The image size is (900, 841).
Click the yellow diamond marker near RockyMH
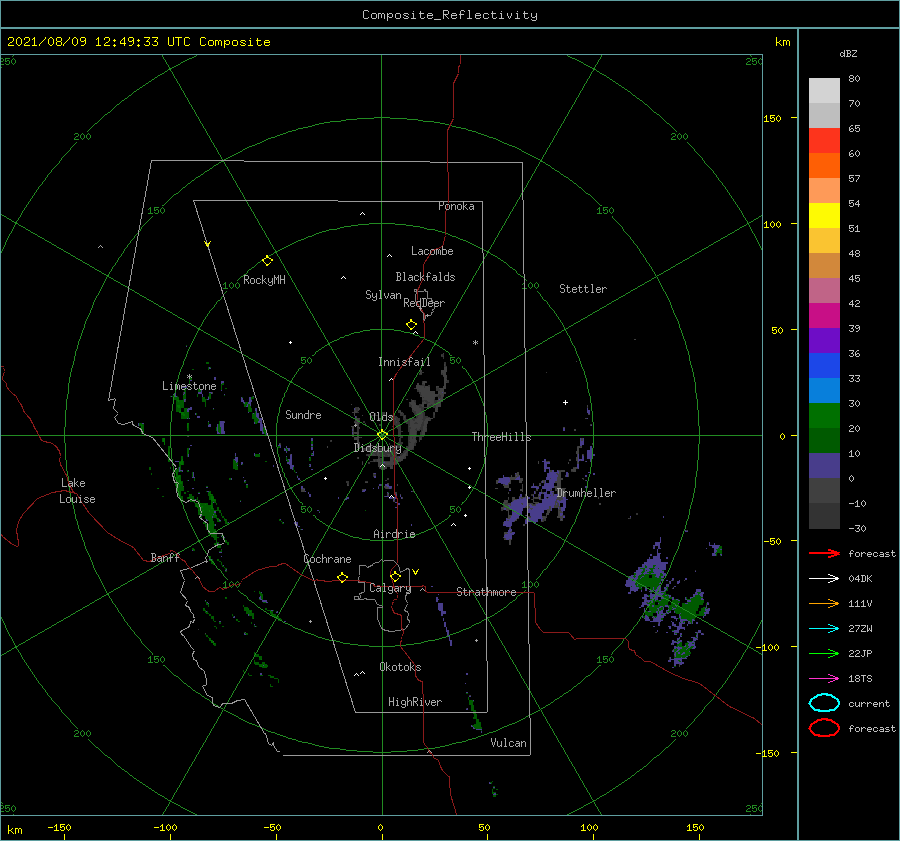coord(267,261)
